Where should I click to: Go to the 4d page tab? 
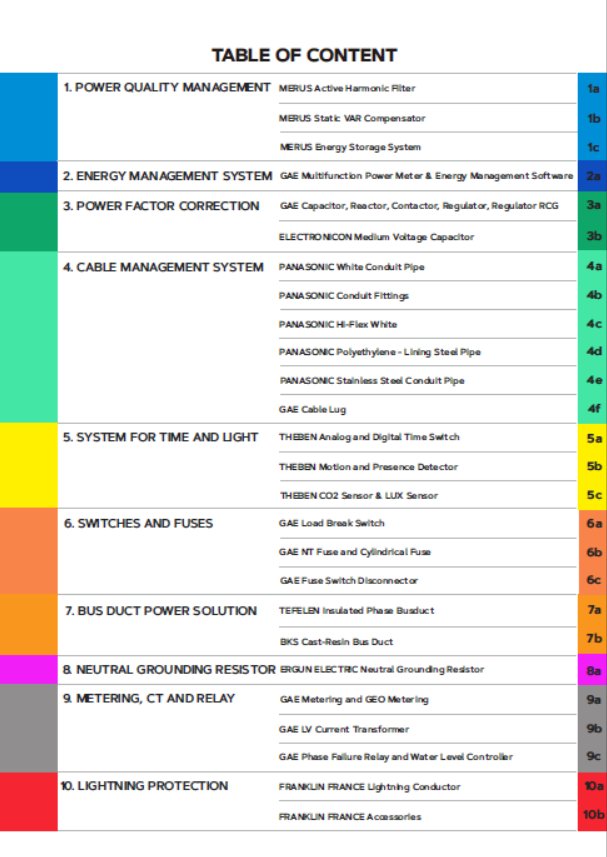click(593, 351)
